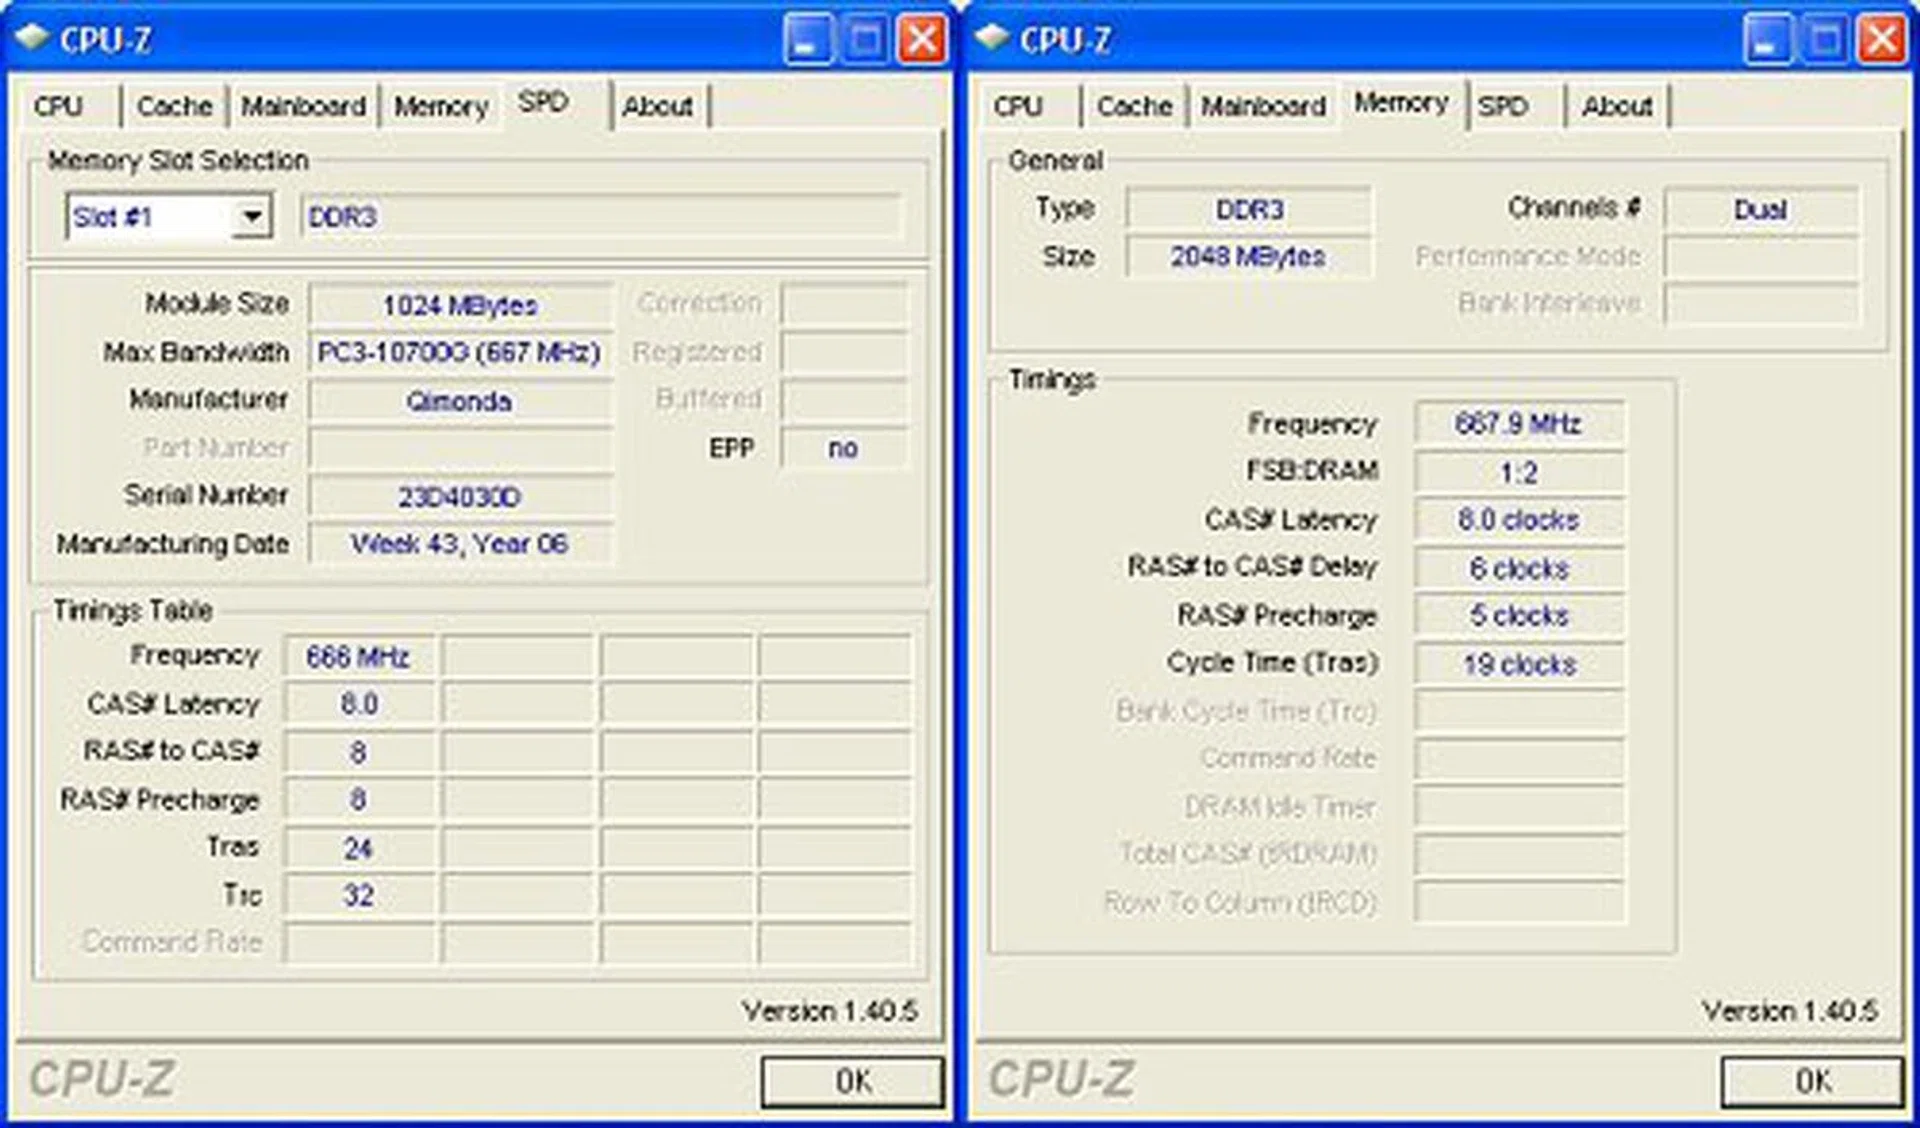Open the Memory tab in left window
Viewport: 1920px width, 1128px height.
pos(439,105)
